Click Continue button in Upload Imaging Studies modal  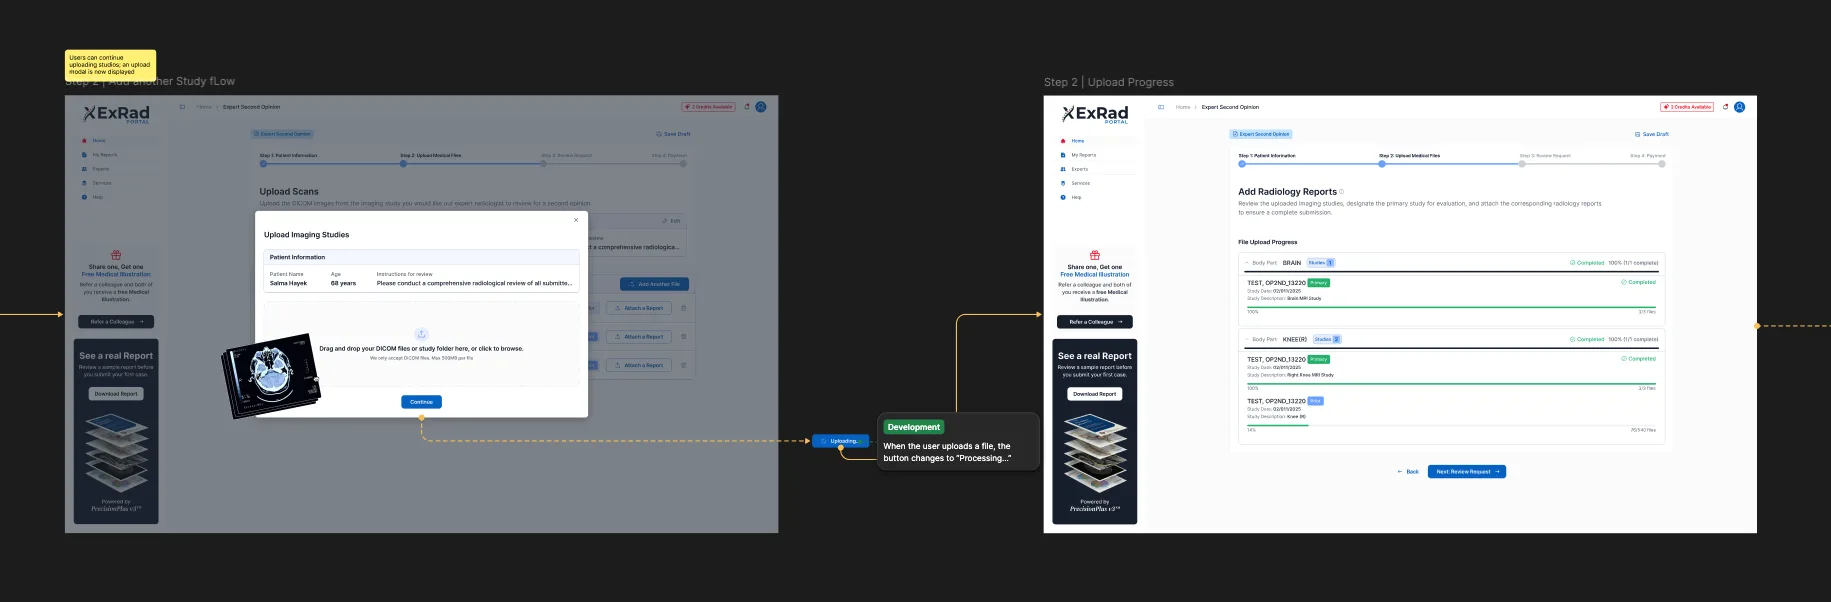[422, 402]
